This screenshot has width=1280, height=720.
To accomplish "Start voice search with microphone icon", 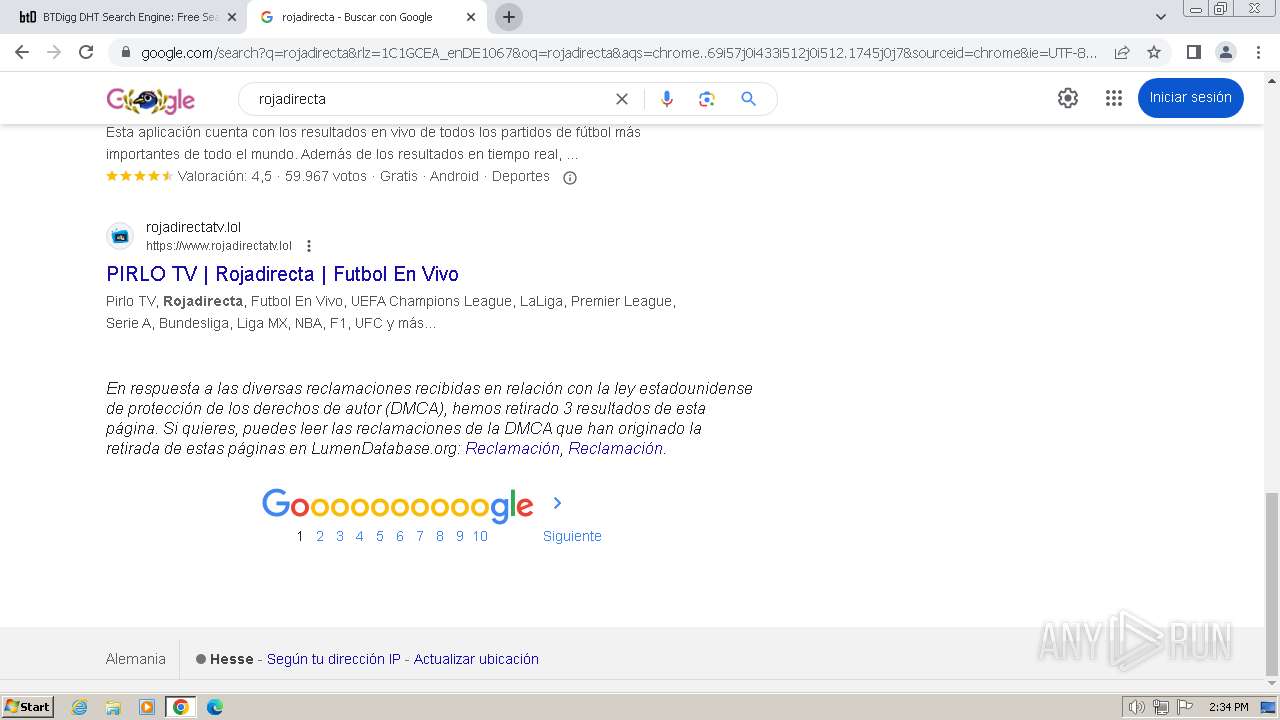I will [x=667, y=99].
